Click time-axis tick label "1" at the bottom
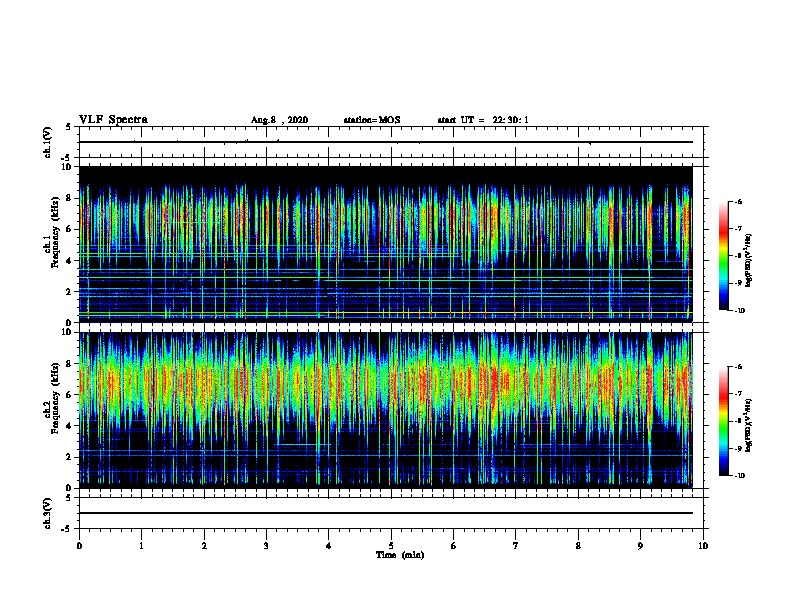The width and height of the screenshot is (792, 612). coord(141,545)
